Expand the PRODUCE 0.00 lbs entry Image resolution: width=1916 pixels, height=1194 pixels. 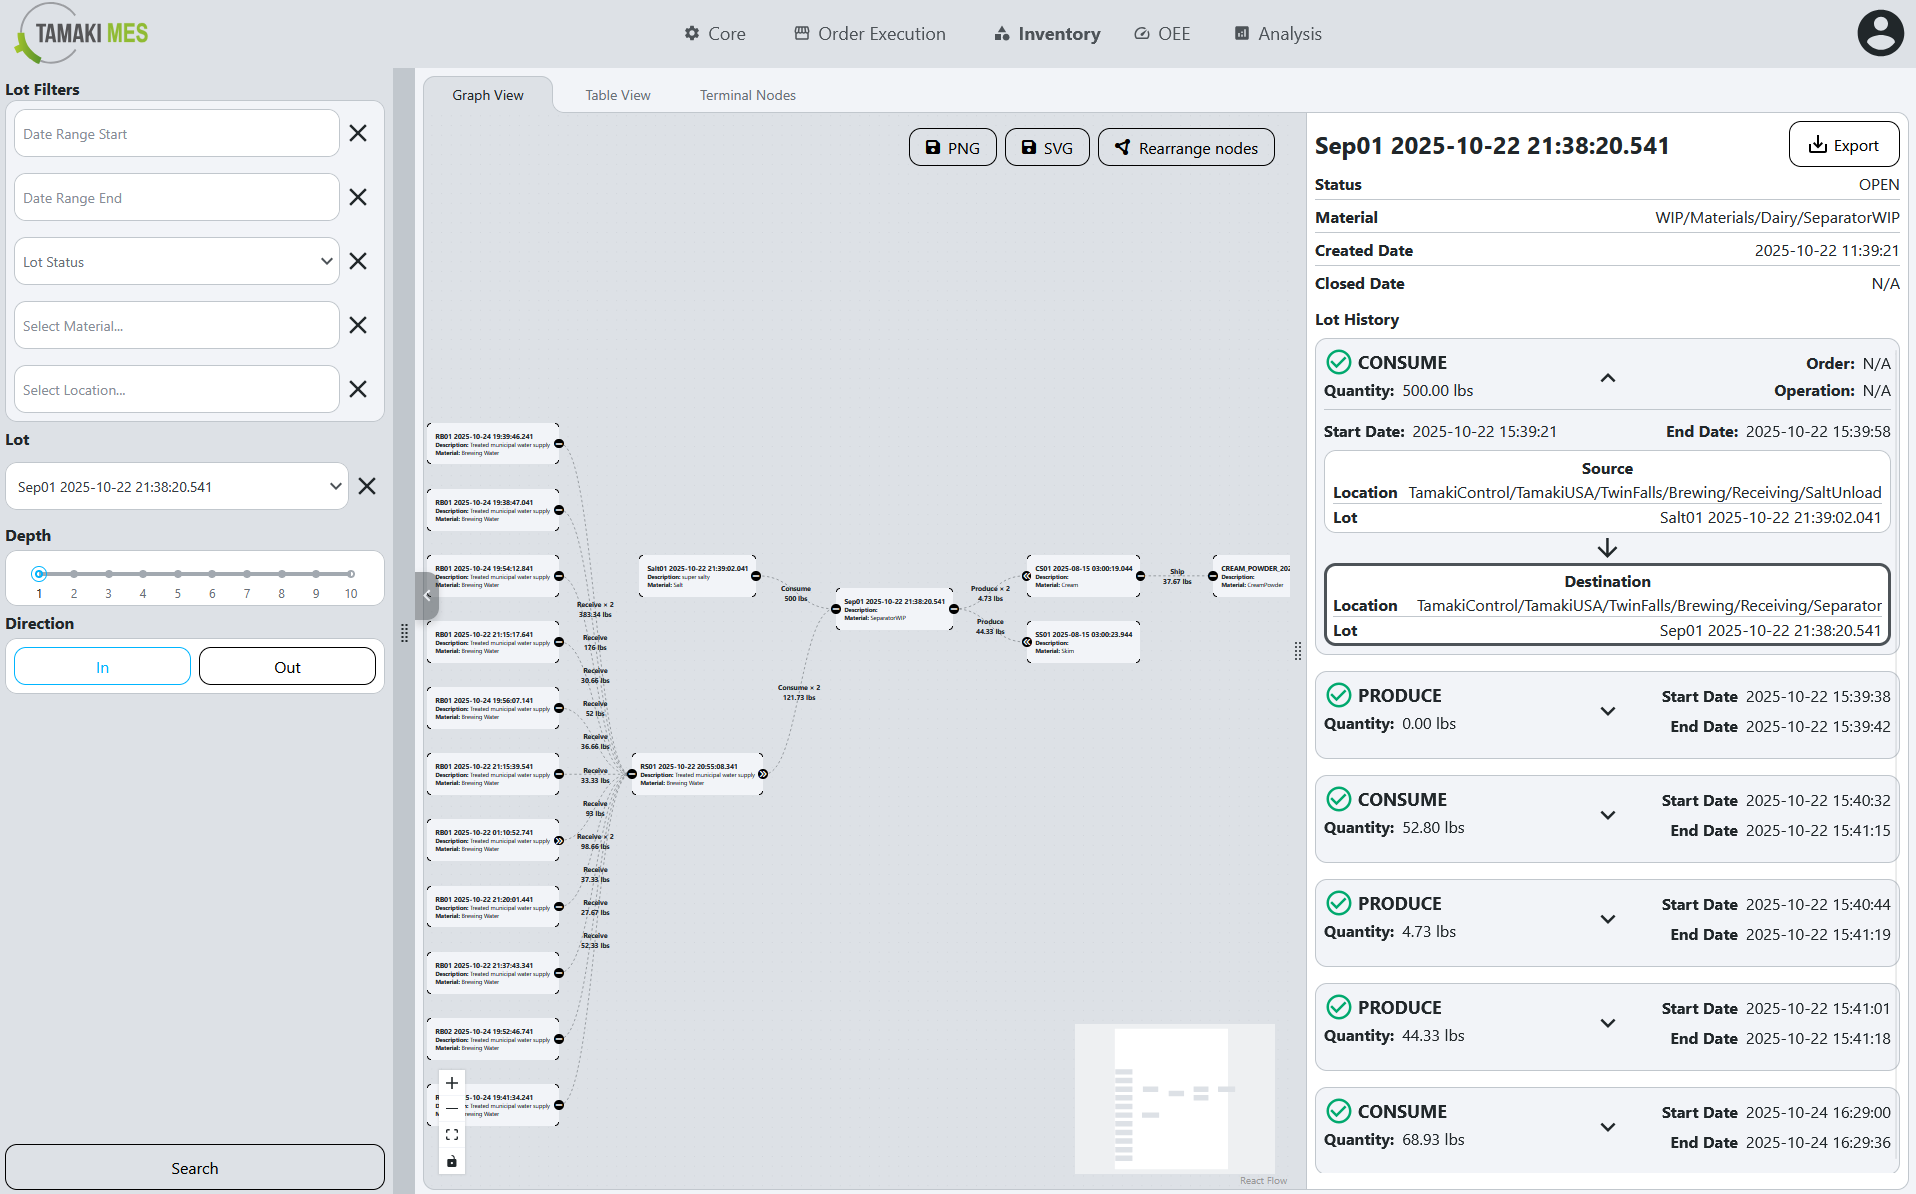tap(1608, 711)
